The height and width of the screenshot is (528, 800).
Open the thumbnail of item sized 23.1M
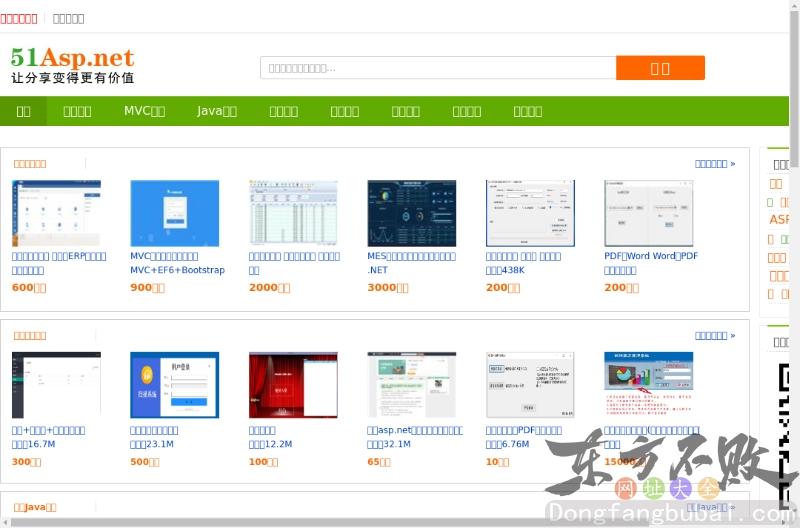(174, 384)
